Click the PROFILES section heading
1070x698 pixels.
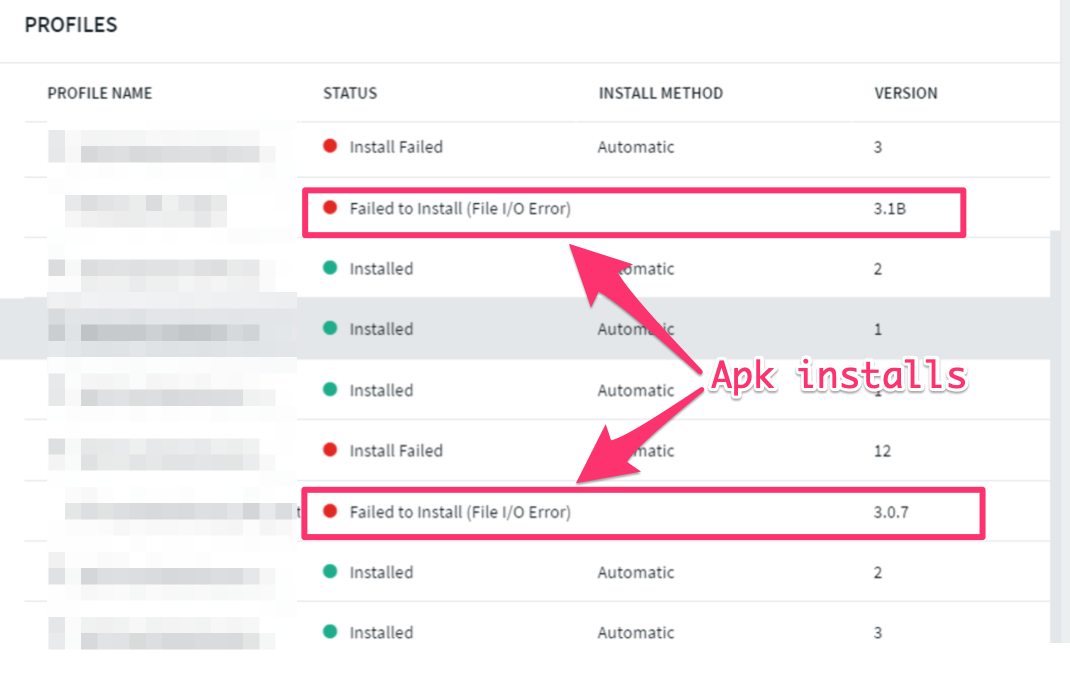click(71, 25)
